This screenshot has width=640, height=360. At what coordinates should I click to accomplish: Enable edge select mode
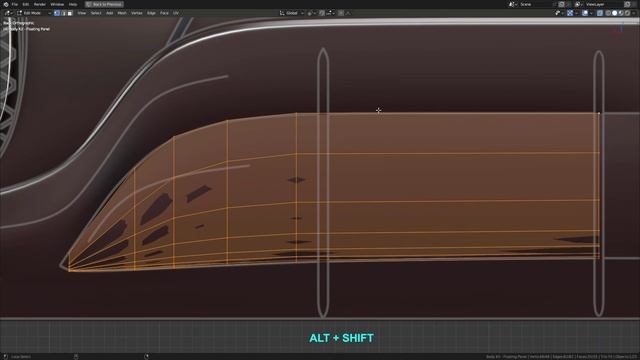tap(63, 13)
